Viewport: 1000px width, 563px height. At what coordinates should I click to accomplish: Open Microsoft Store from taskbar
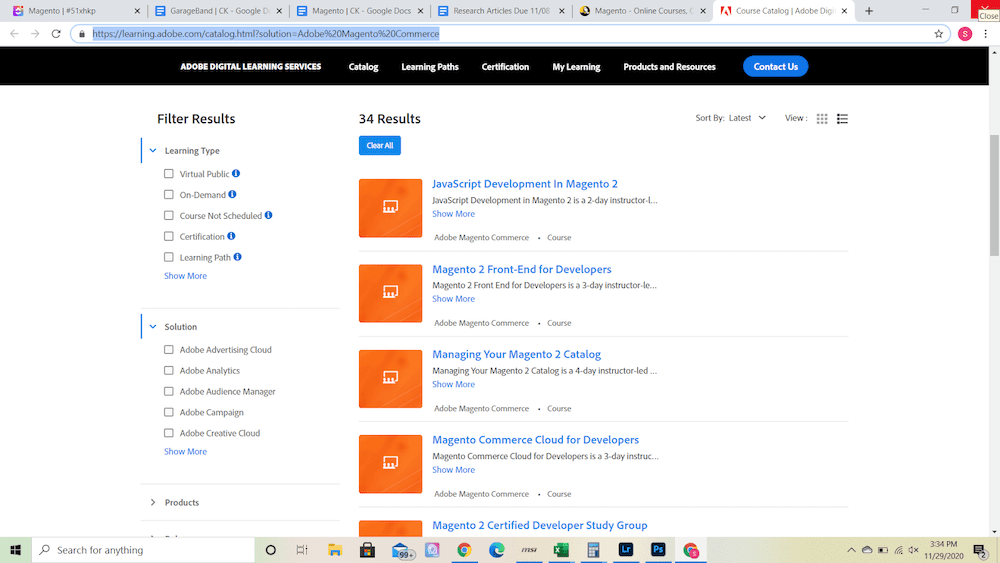(367, 550)
